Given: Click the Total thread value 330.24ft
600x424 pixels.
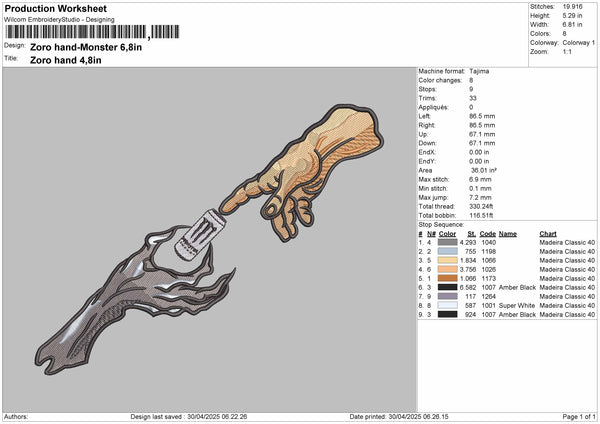Looking at the screenshot, I should coord(481,207).
